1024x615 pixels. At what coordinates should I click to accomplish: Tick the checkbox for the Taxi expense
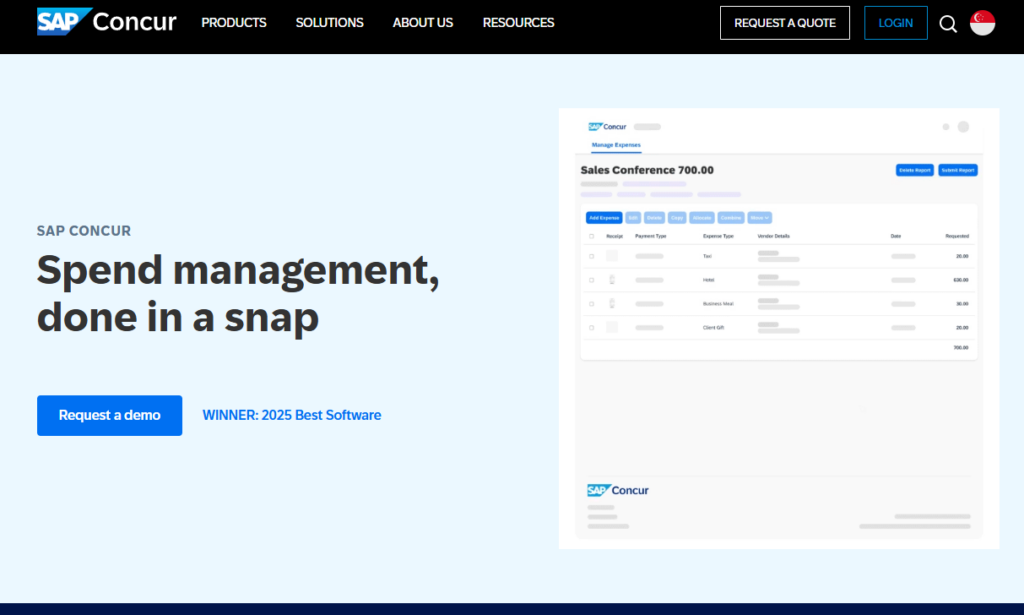[x=591, y=256]
